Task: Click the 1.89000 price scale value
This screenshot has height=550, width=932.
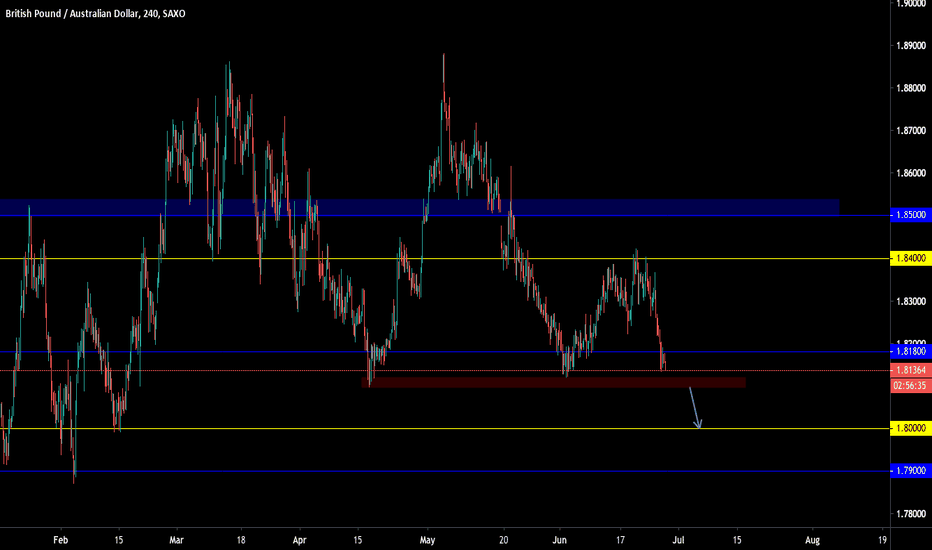Action: point(911,46)
